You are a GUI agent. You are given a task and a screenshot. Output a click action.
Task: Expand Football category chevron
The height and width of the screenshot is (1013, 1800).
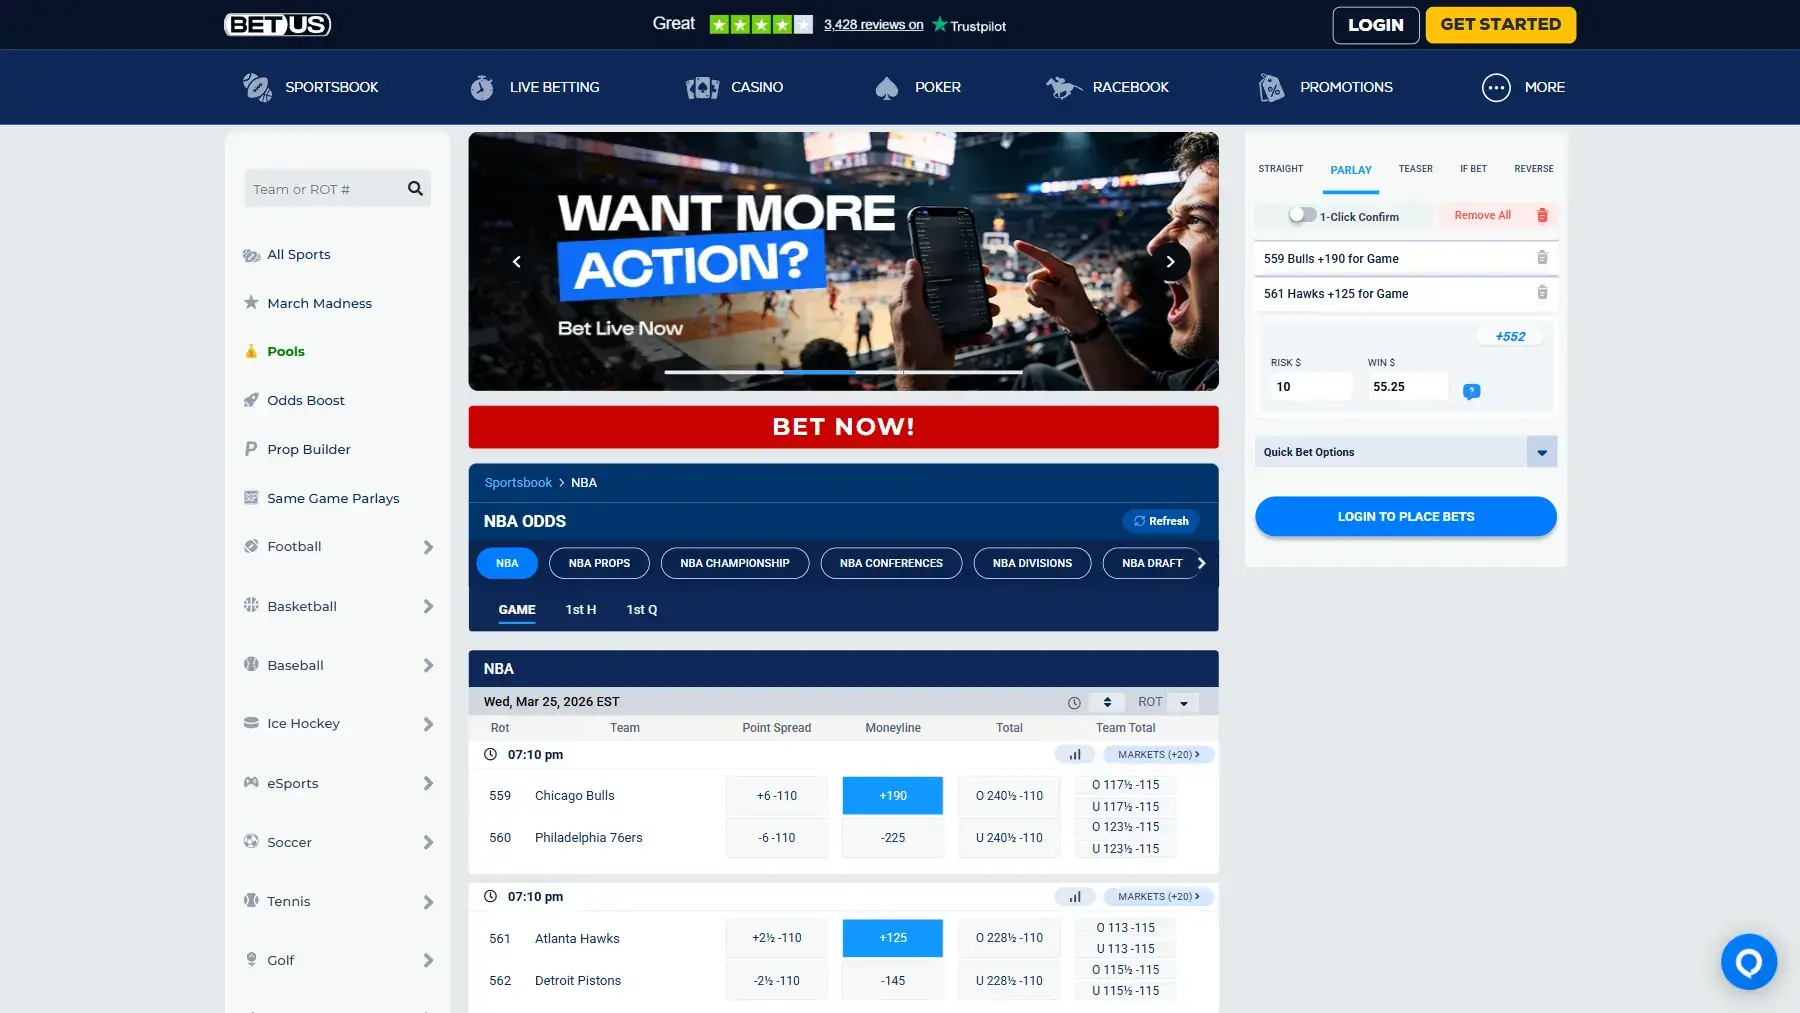(428, 547)
